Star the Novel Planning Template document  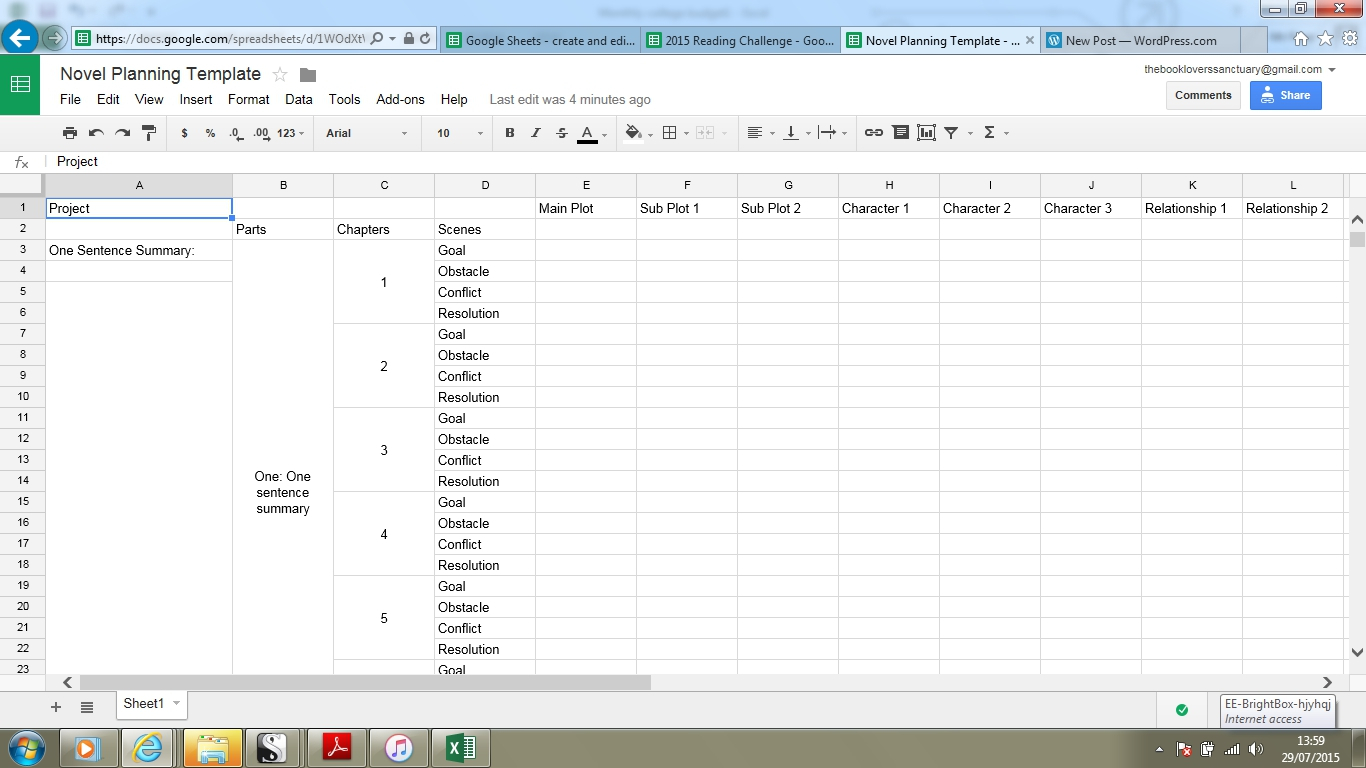(280, 75)
